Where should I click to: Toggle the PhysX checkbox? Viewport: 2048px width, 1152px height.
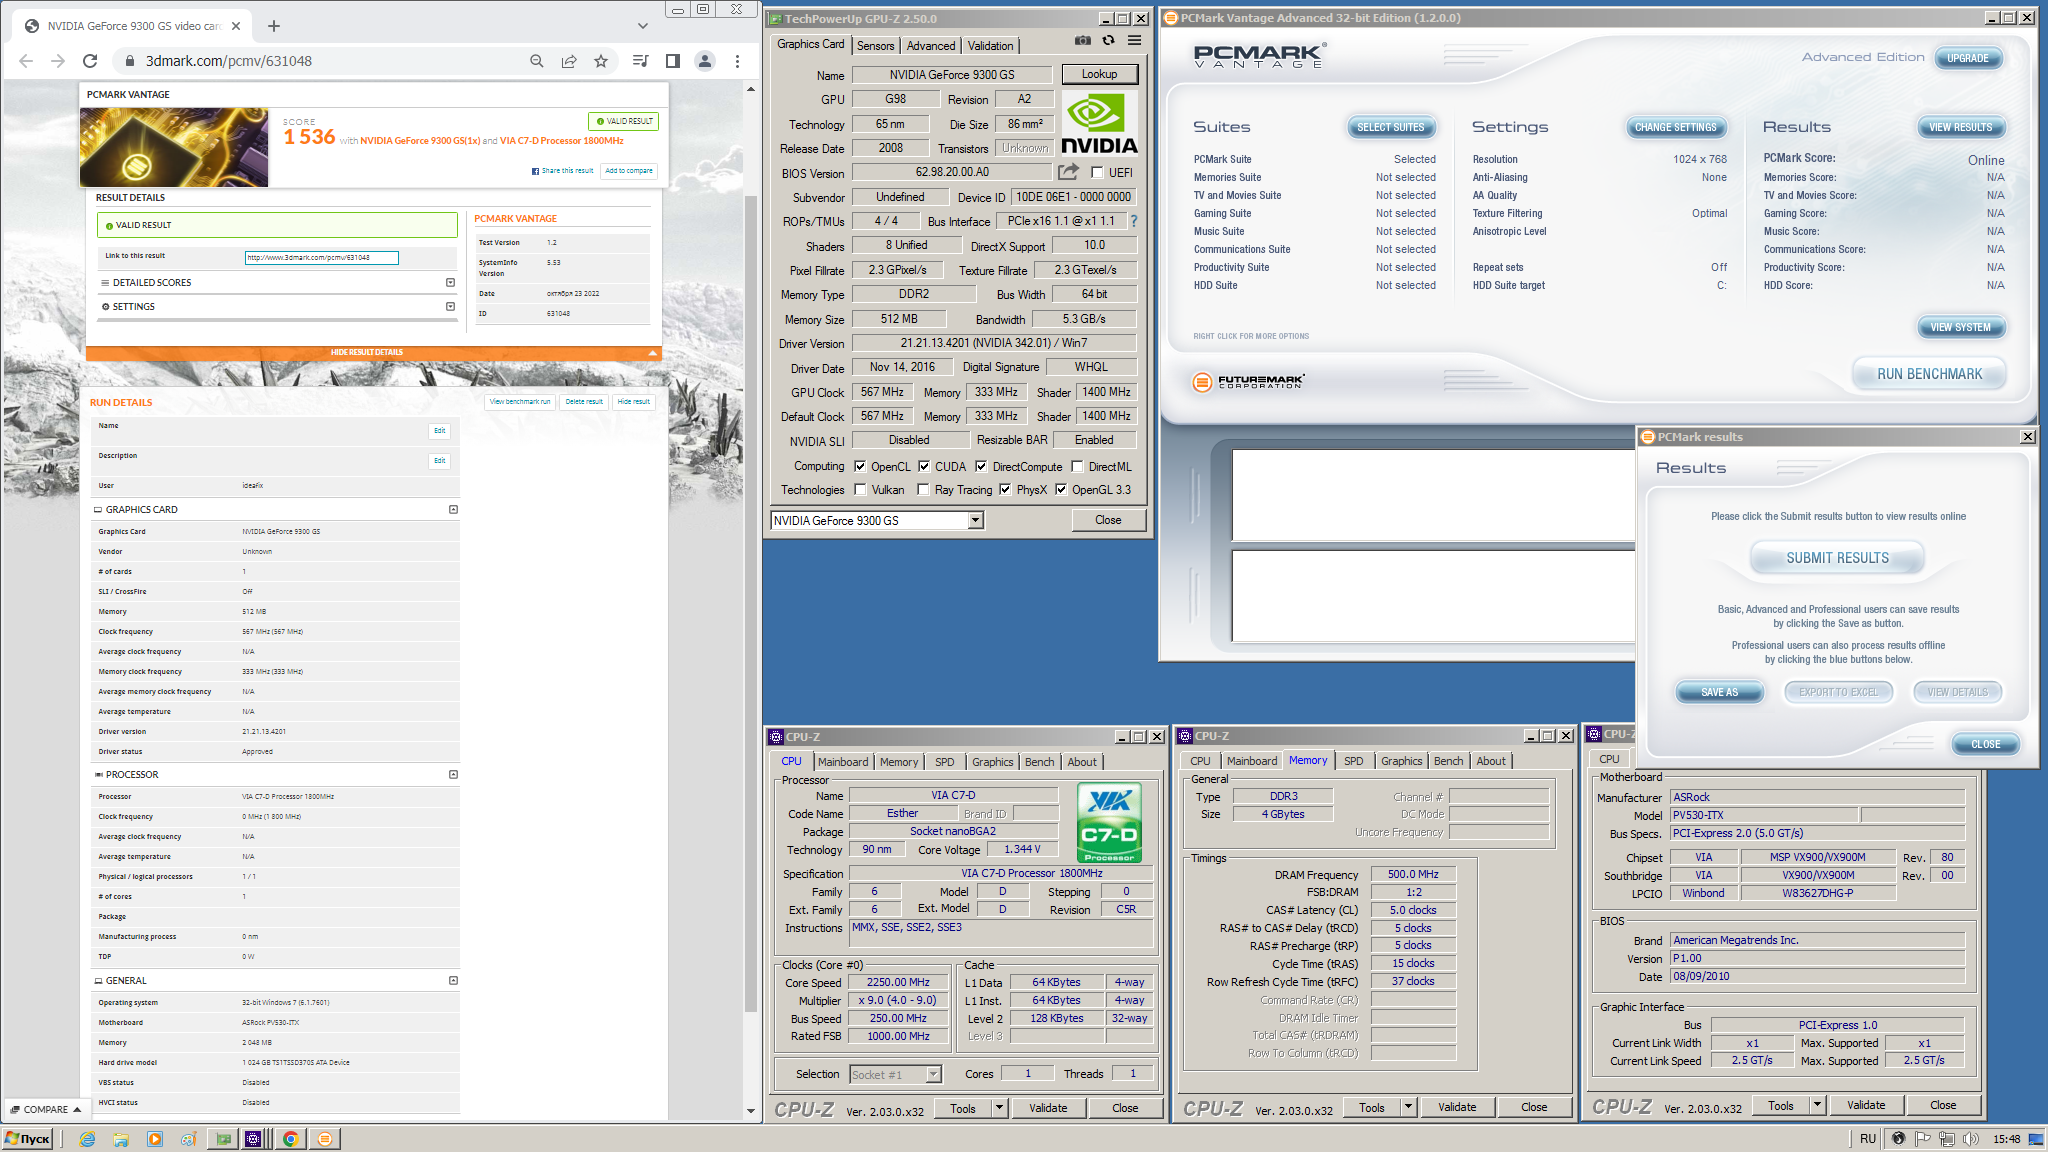[1005, 489]
